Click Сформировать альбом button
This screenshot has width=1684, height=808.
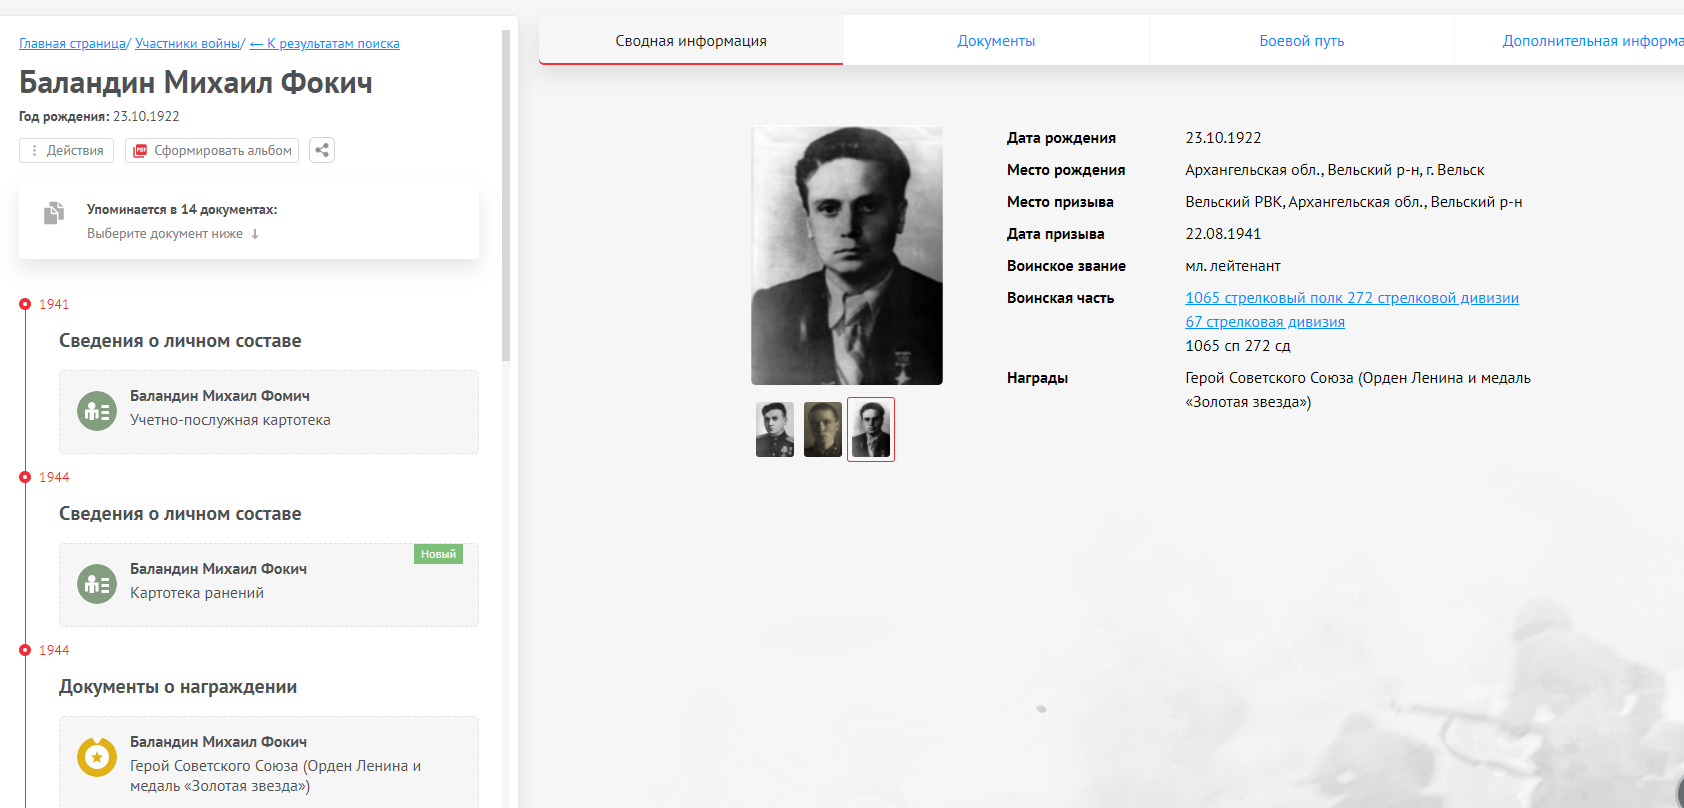[212, 150]
